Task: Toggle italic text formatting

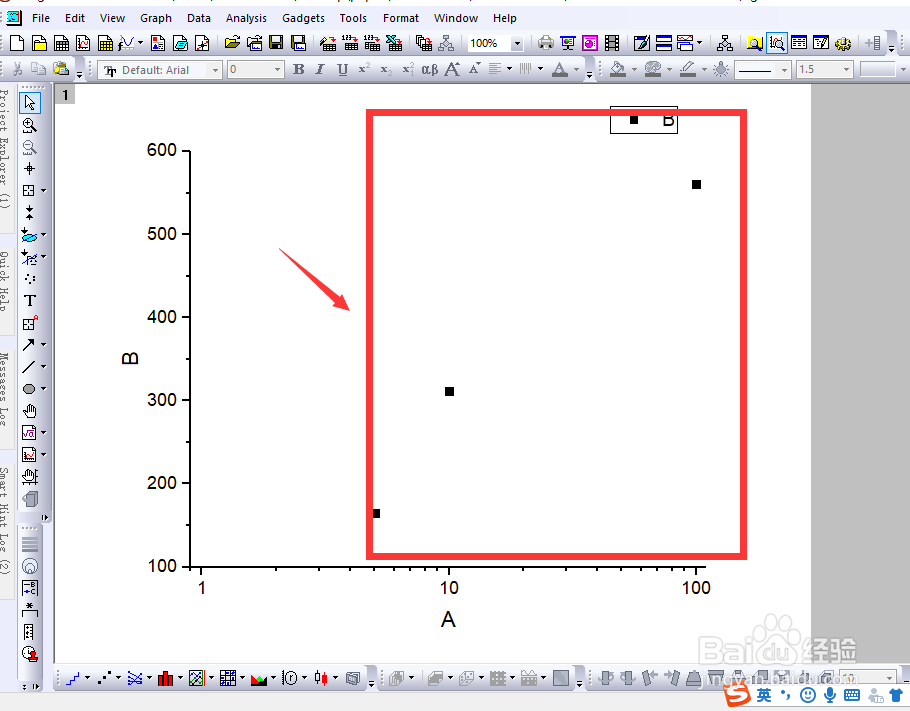Action: (320, 69)
